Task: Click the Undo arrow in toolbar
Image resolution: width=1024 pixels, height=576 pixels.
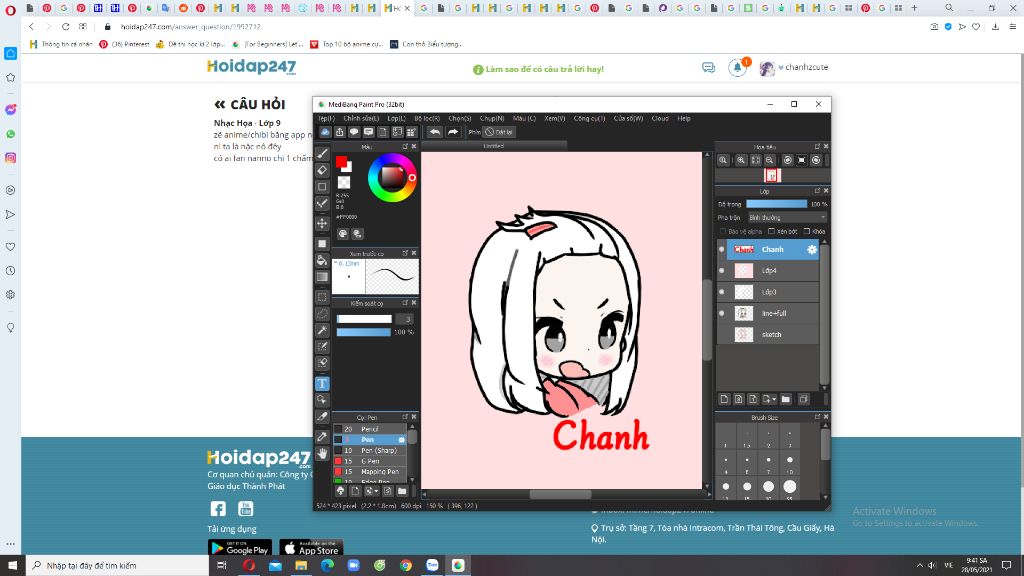Action: click(435, 132)
